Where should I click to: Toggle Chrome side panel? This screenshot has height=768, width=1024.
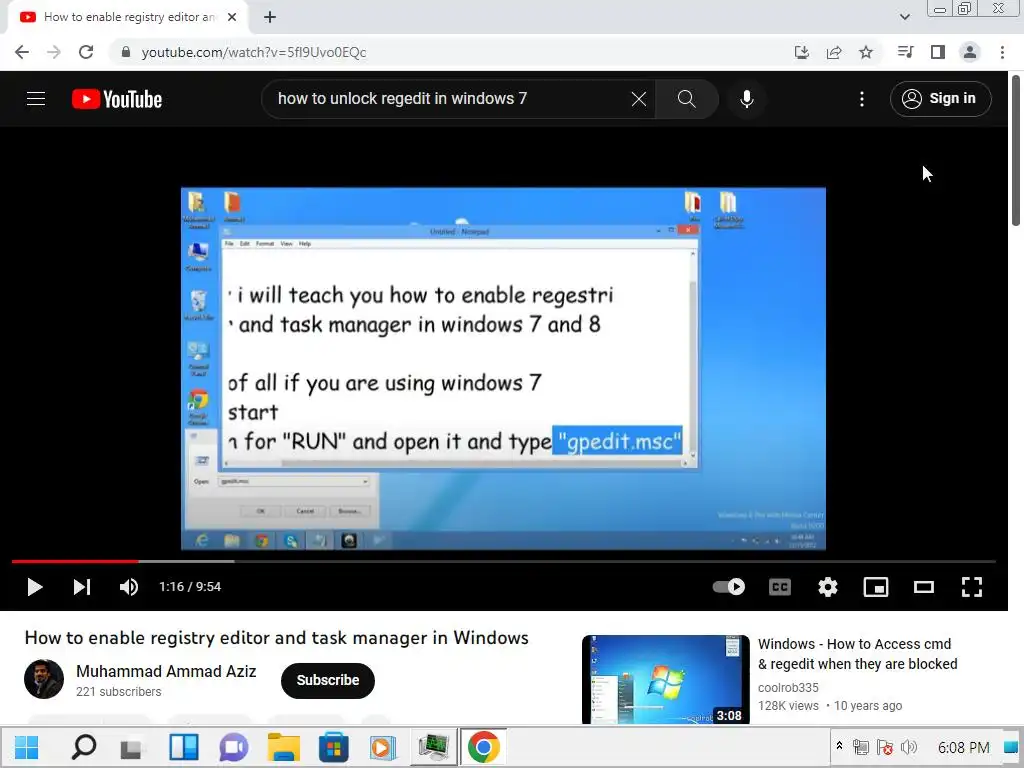(938, 52)
